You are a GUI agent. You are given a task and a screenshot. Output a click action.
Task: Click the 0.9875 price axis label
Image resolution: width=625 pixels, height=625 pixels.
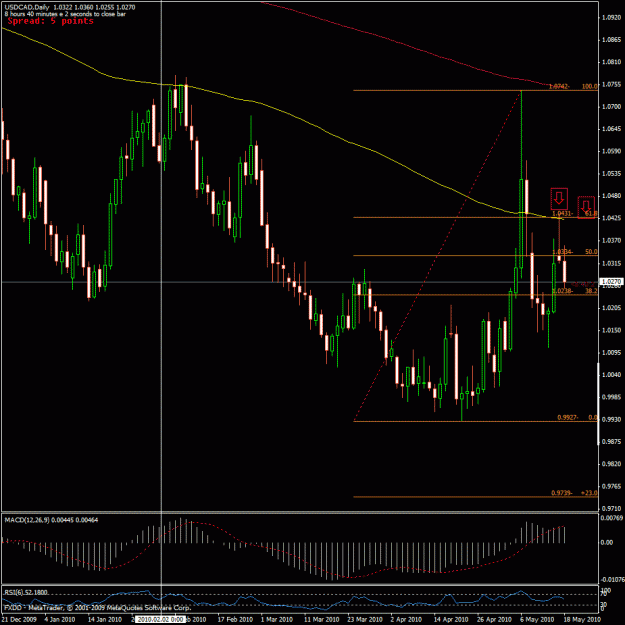(612, 442)
